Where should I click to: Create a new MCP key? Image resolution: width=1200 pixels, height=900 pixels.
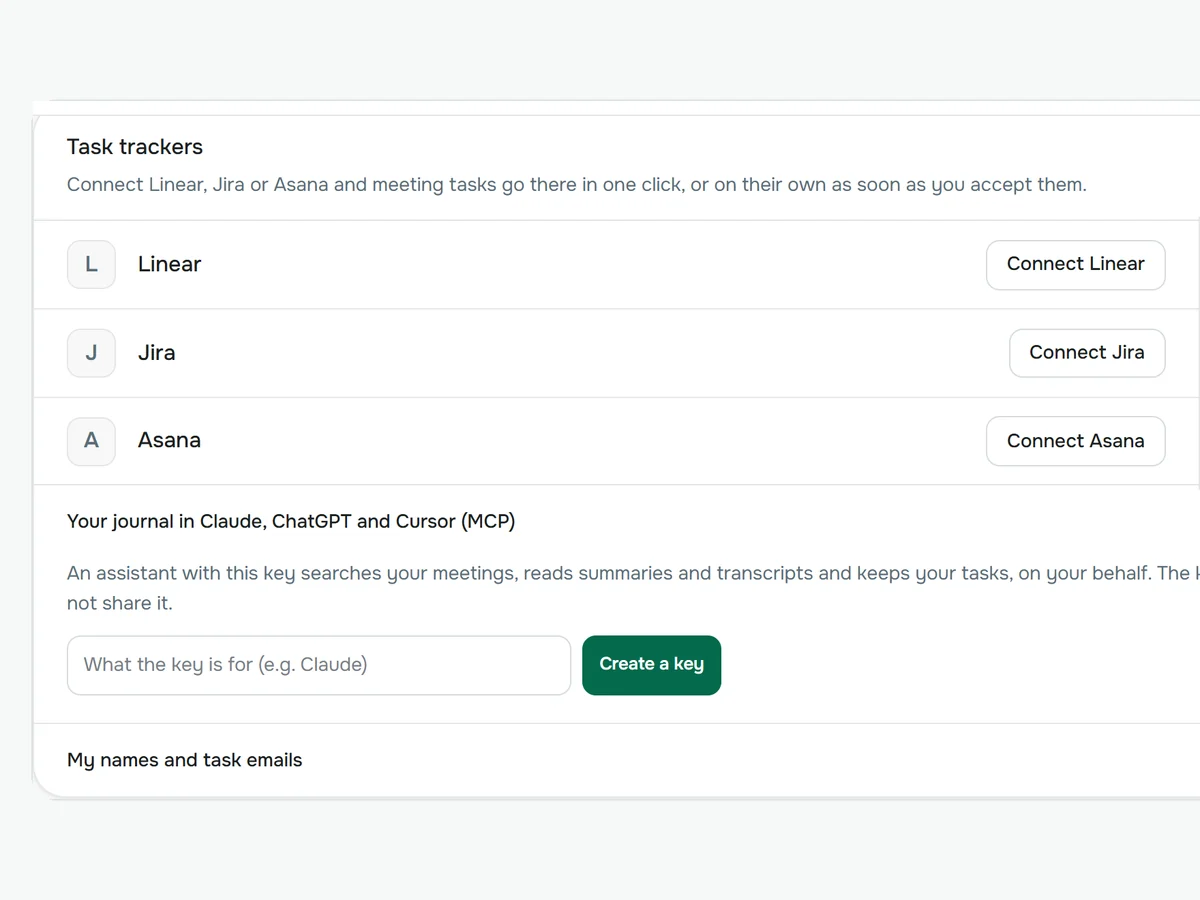point(651,665)
